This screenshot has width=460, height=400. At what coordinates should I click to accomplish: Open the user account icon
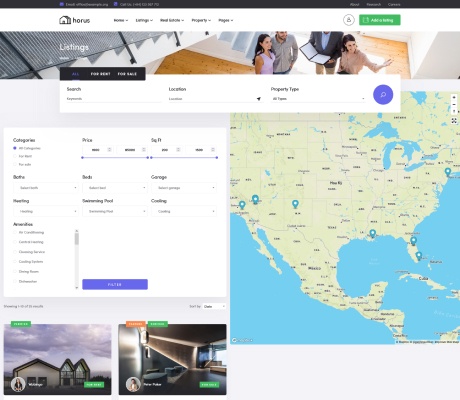point(349,20)
